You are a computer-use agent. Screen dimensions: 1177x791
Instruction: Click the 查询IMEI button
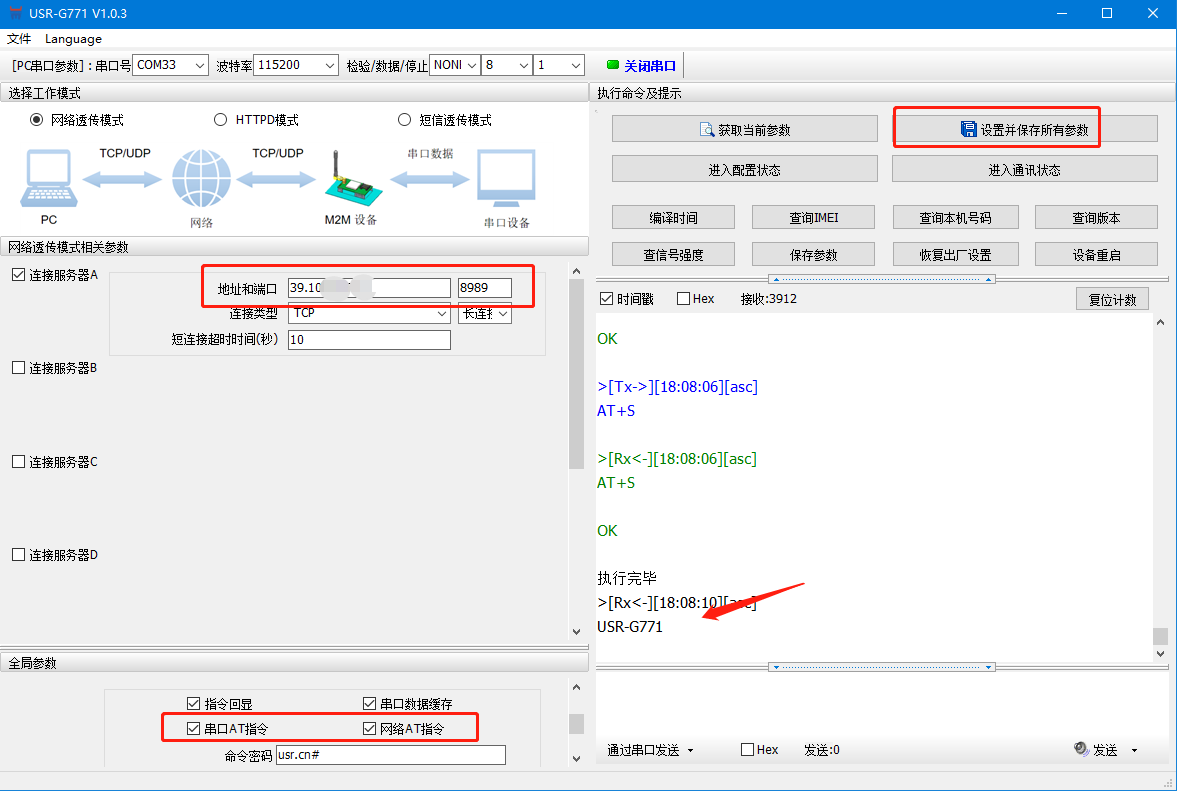pos(813,217)
